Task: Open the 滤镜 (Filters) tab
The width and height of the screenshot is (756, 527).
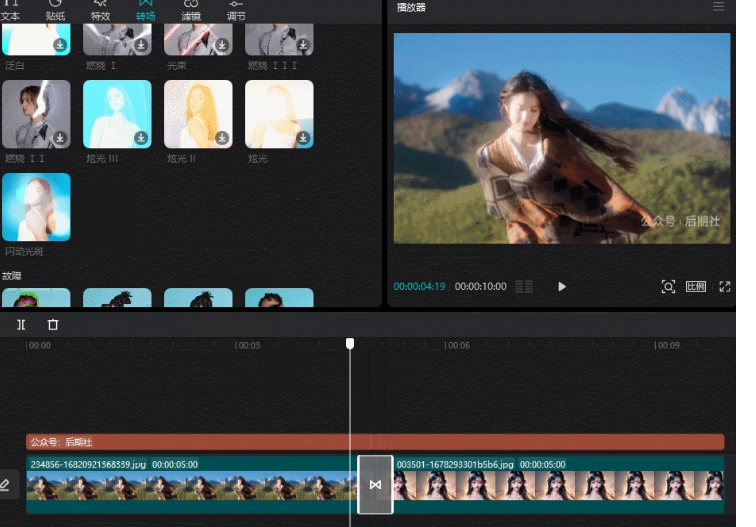Action: [191, 11]
